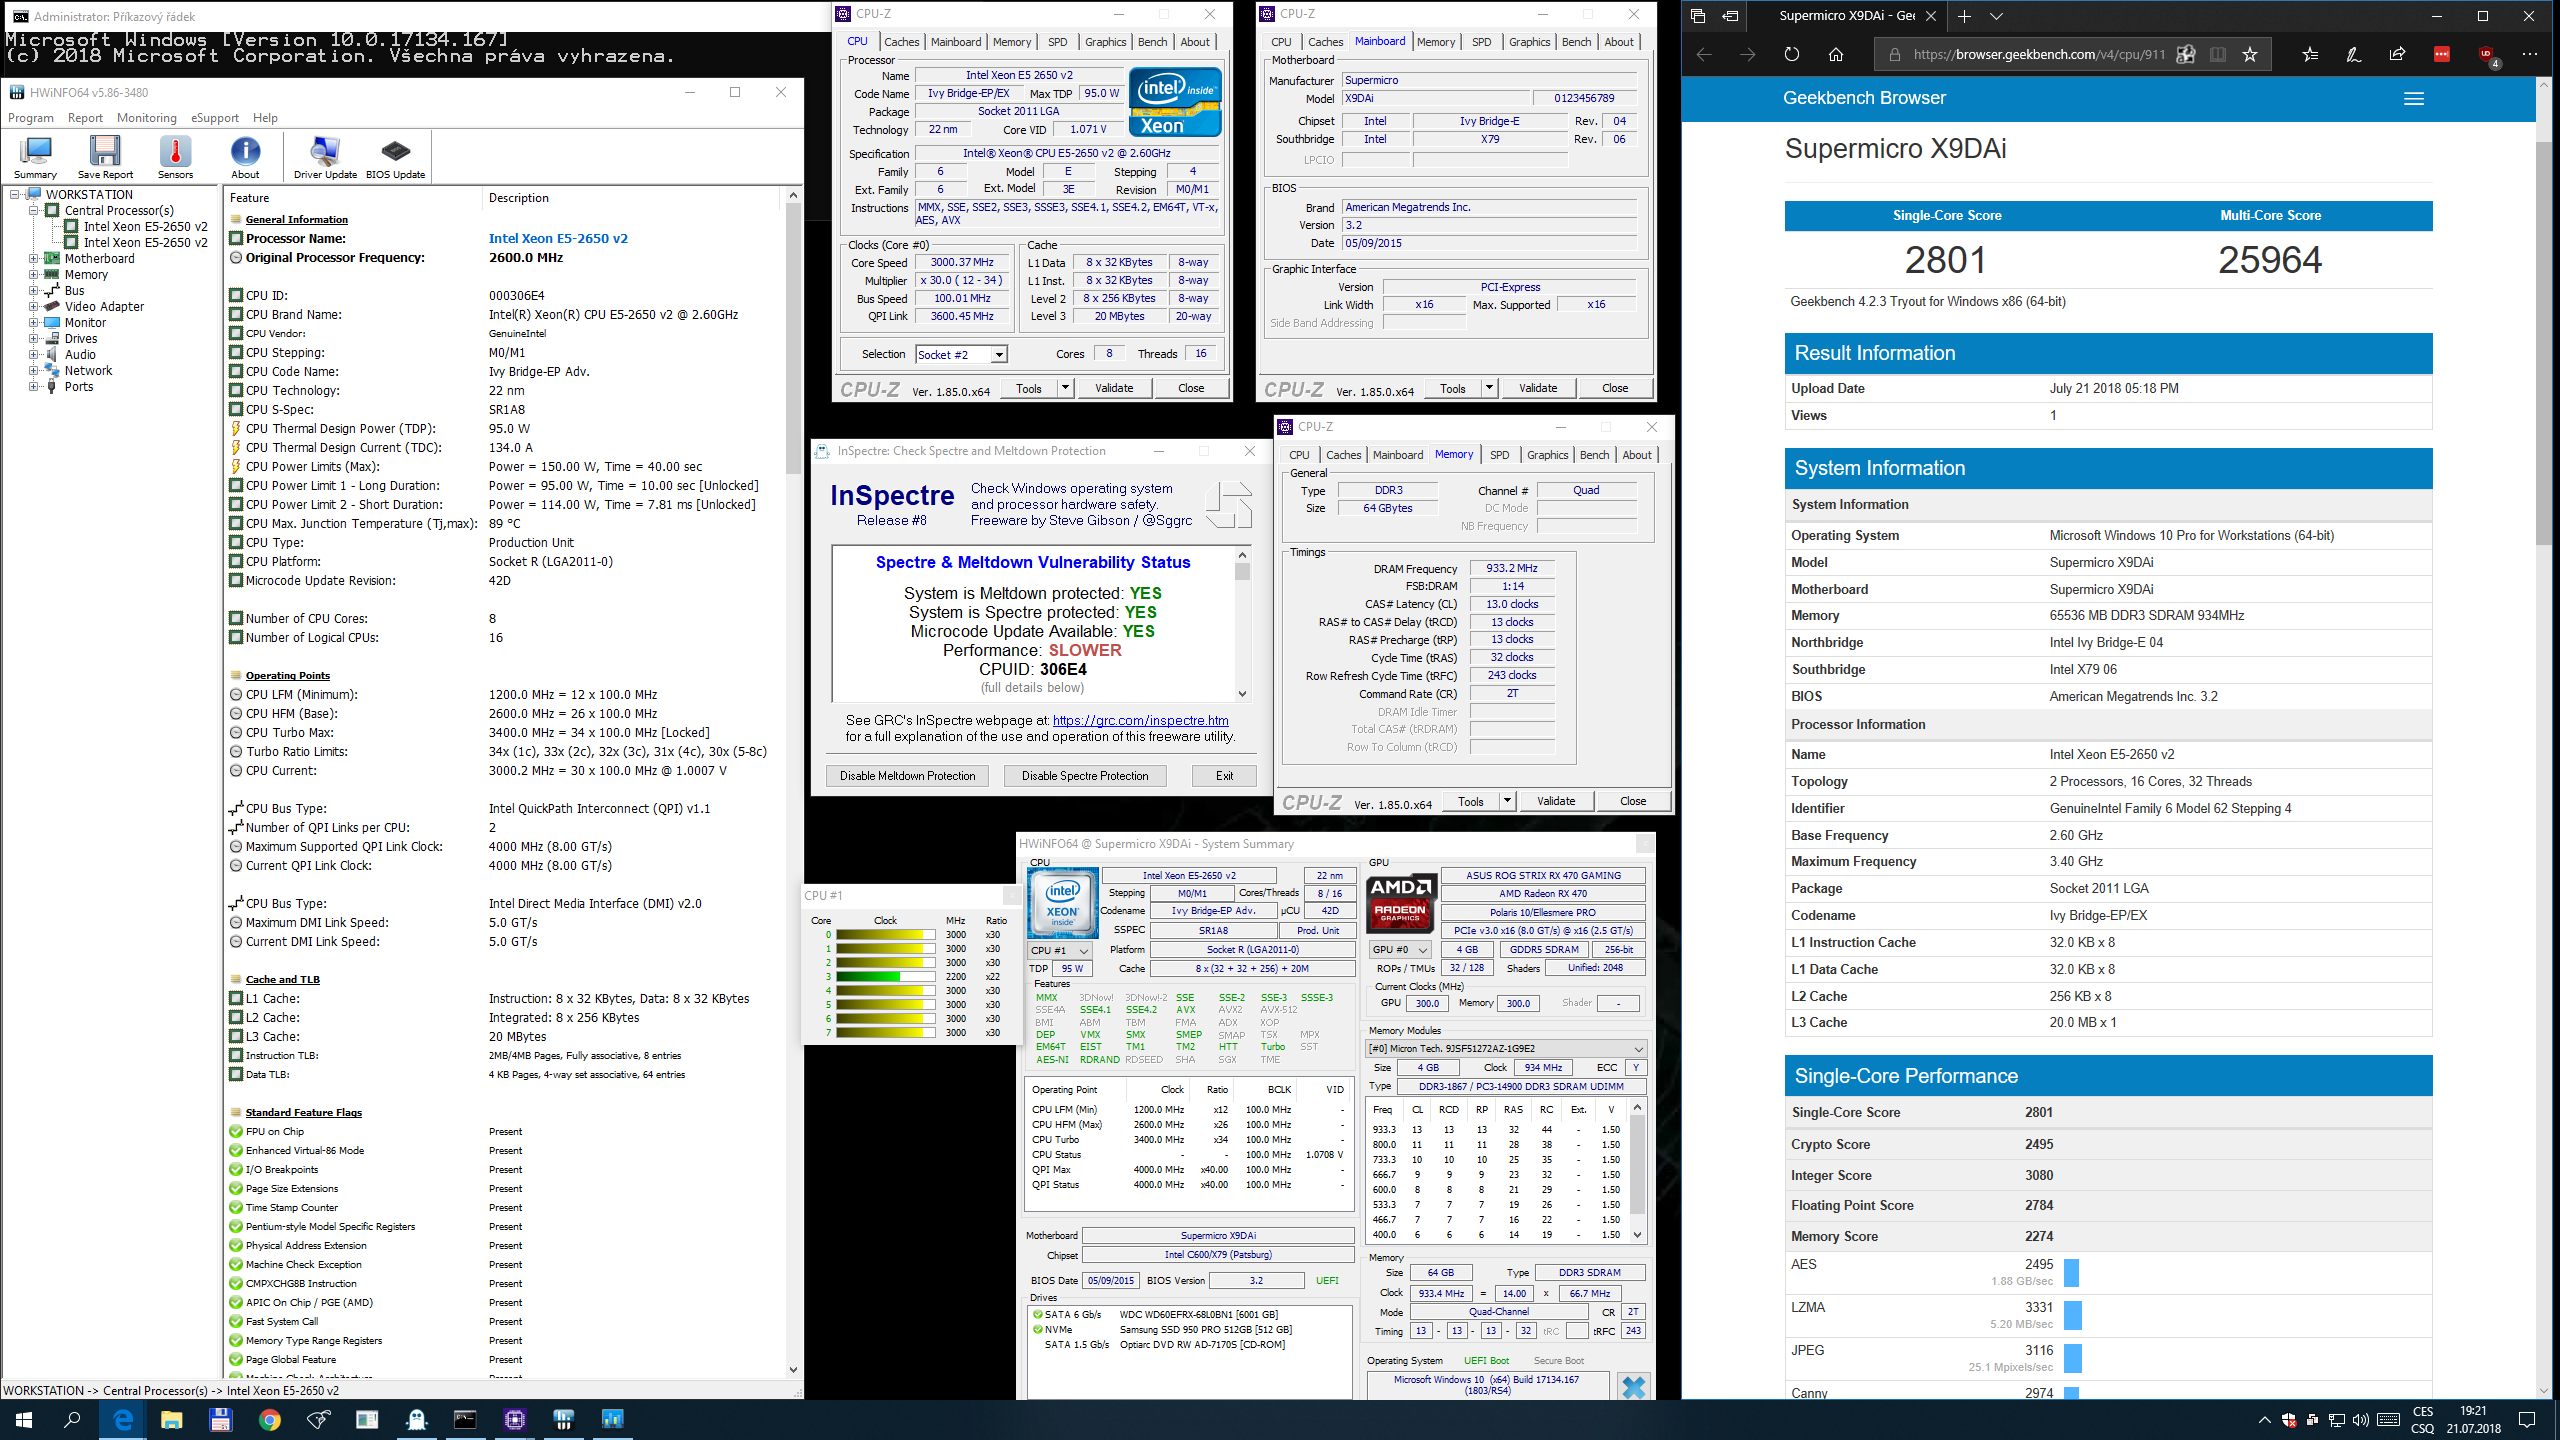Open the Geekbench Browser hamburger menu
The height and width of the screenshot is (1440, 2560).
(x=2414, y=98)
